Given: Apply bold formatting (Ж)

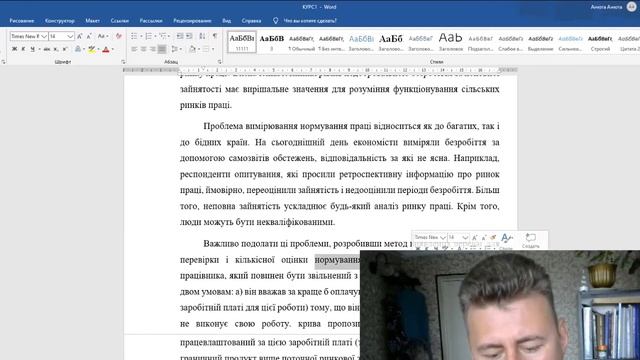Looking at the screenshot, I should (x=14, y=49).
